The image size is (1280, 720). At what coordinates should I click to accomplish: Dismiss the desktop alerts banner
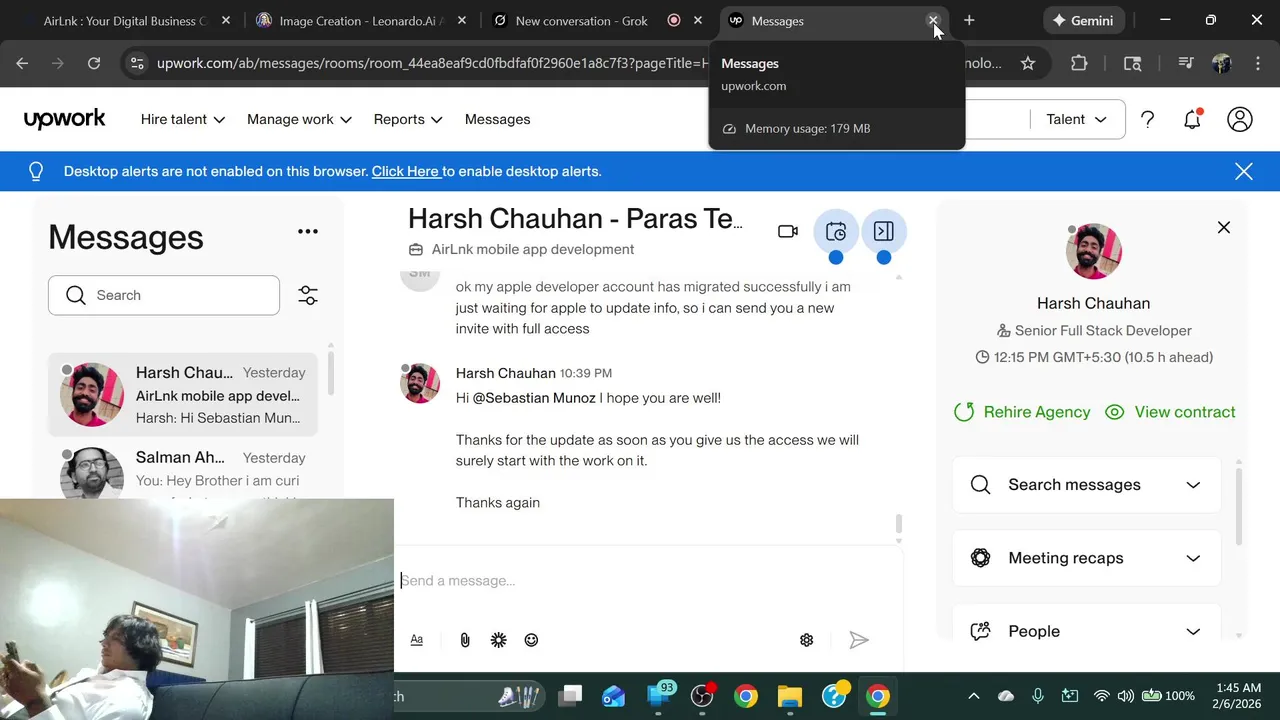point(1244,172)
